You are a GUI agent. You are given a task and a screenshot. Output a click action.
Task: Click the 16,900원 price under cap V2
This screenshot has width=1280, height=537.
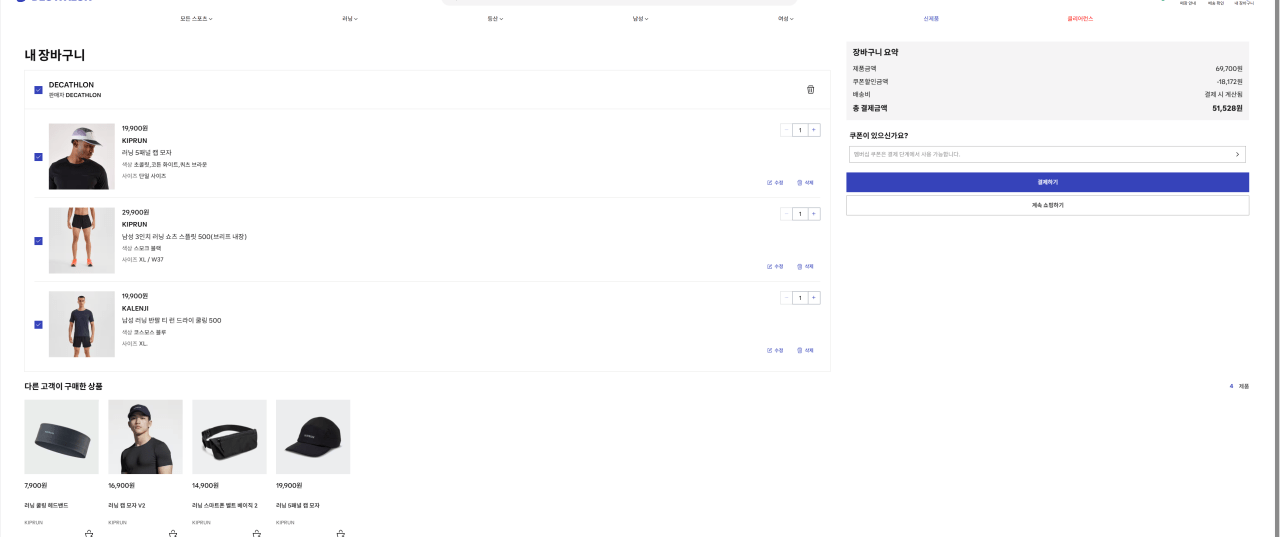pyautogui.click(x=121, y=485)
